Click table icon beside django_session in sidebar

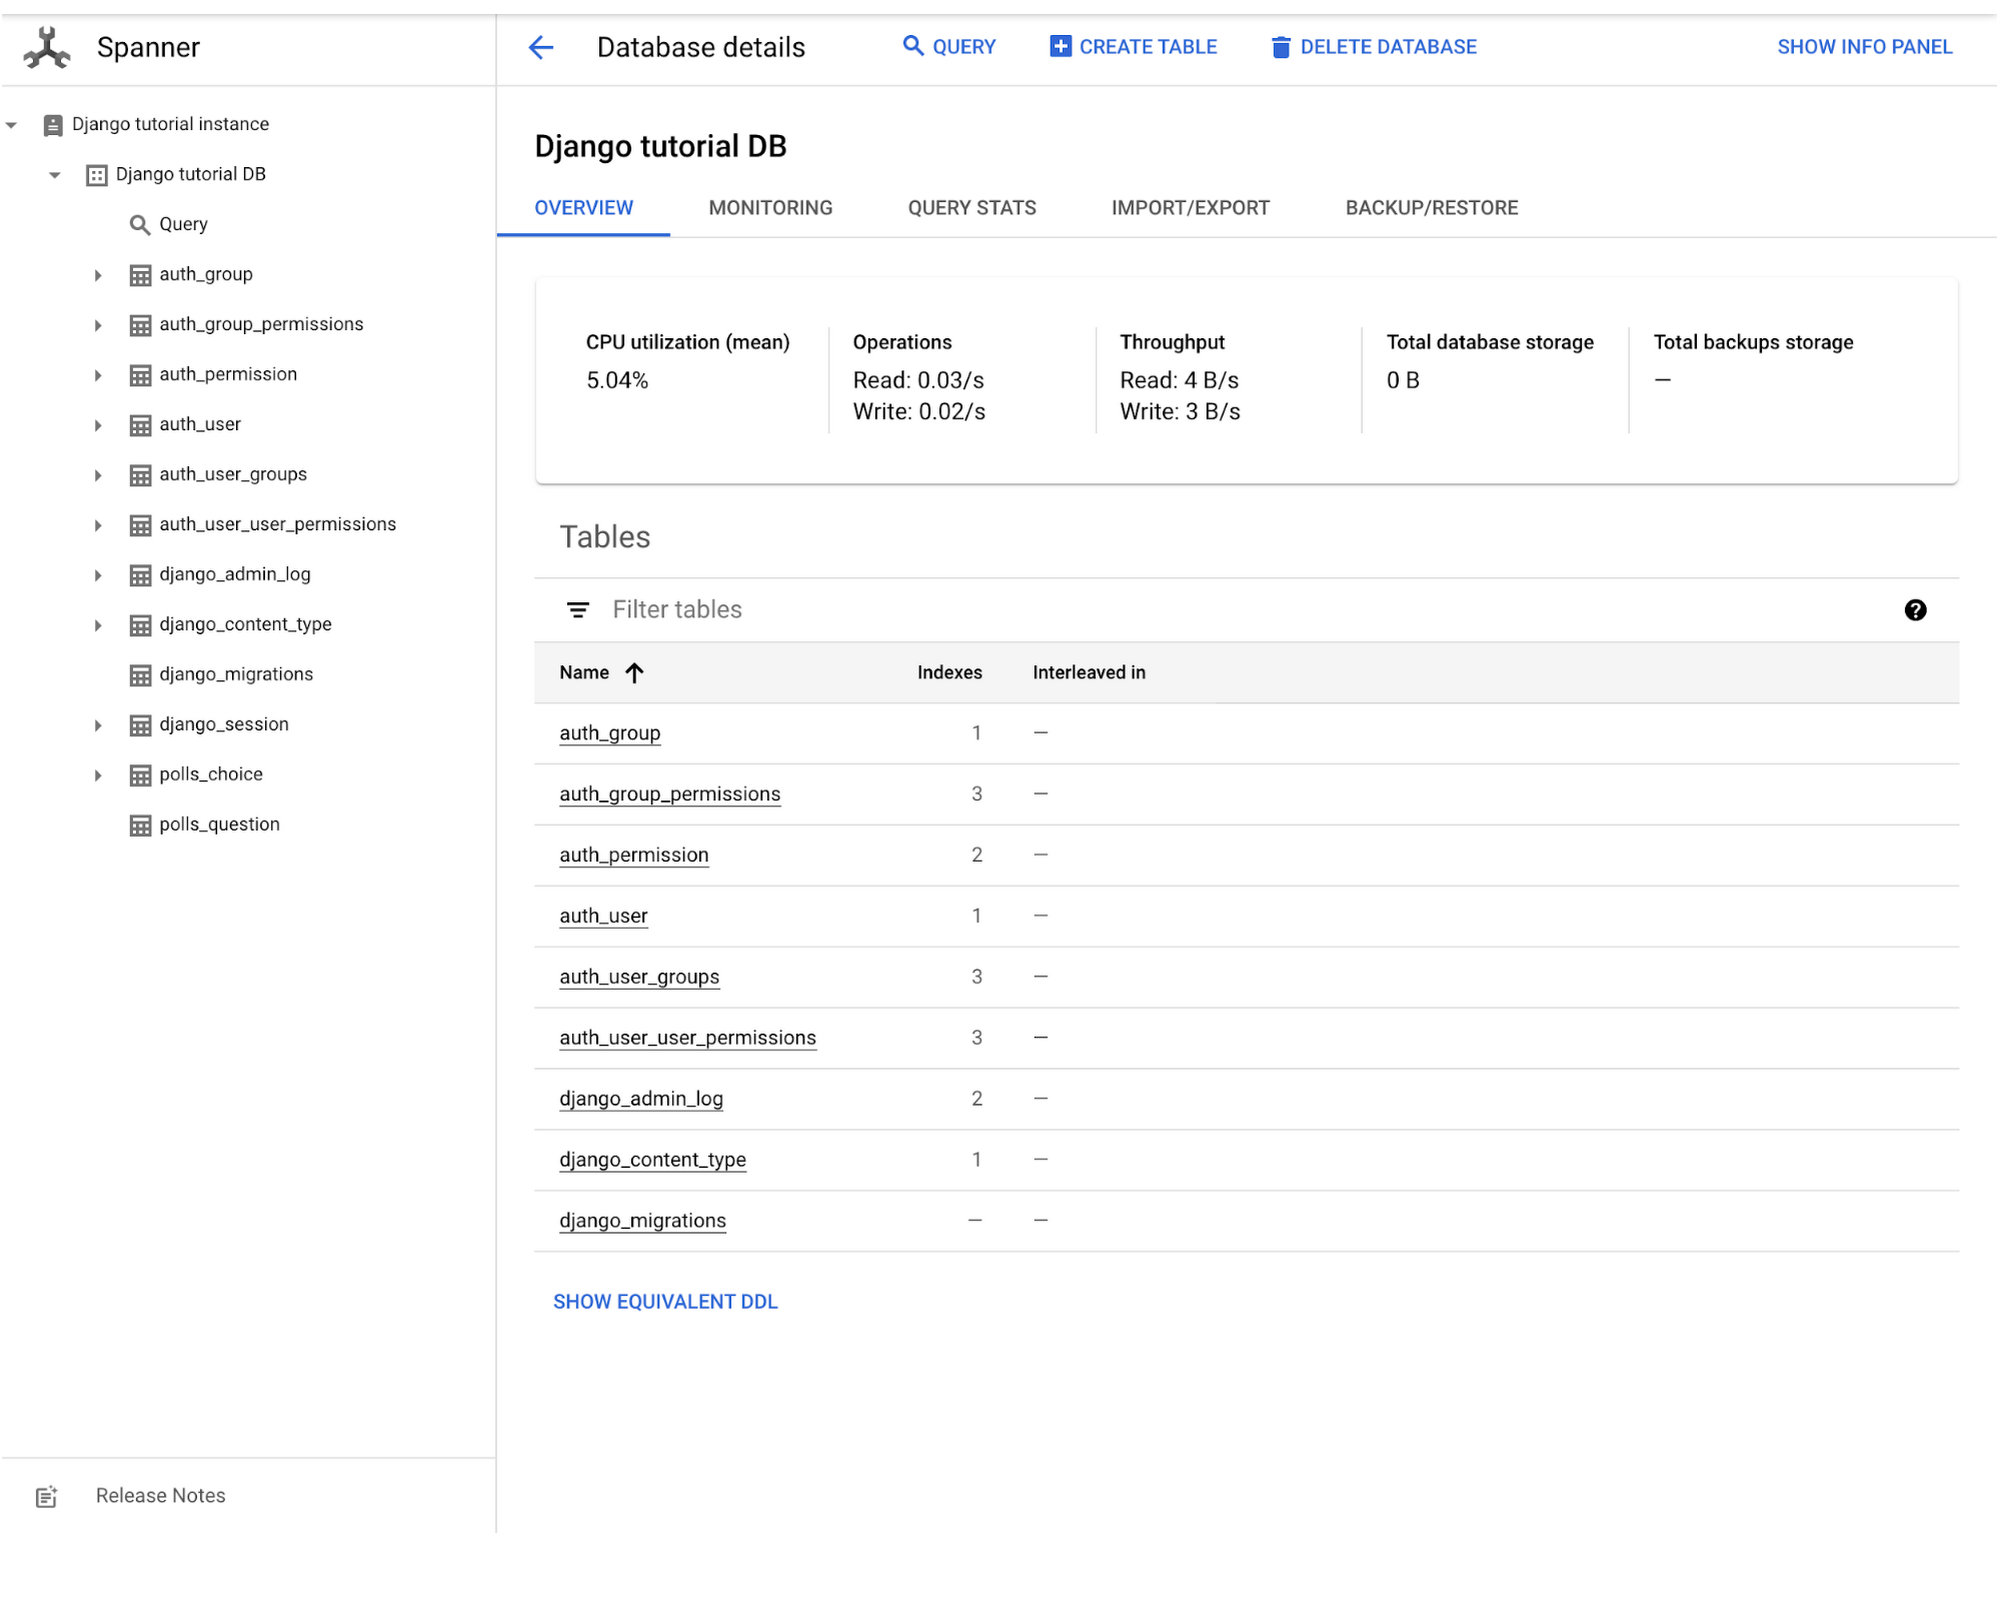(141, 725)
